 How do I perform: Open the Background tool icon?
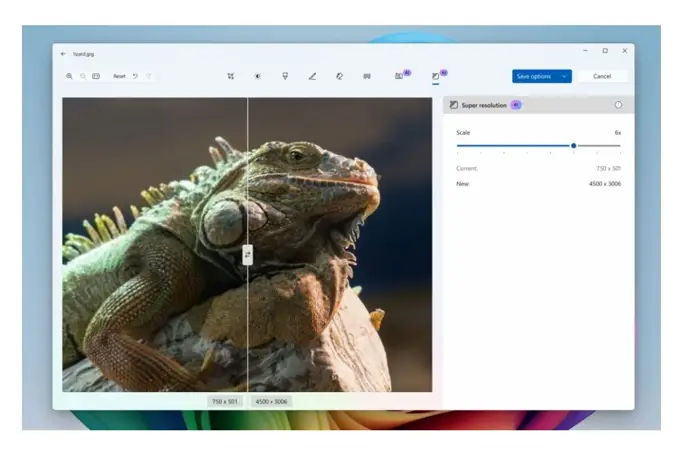367,76
